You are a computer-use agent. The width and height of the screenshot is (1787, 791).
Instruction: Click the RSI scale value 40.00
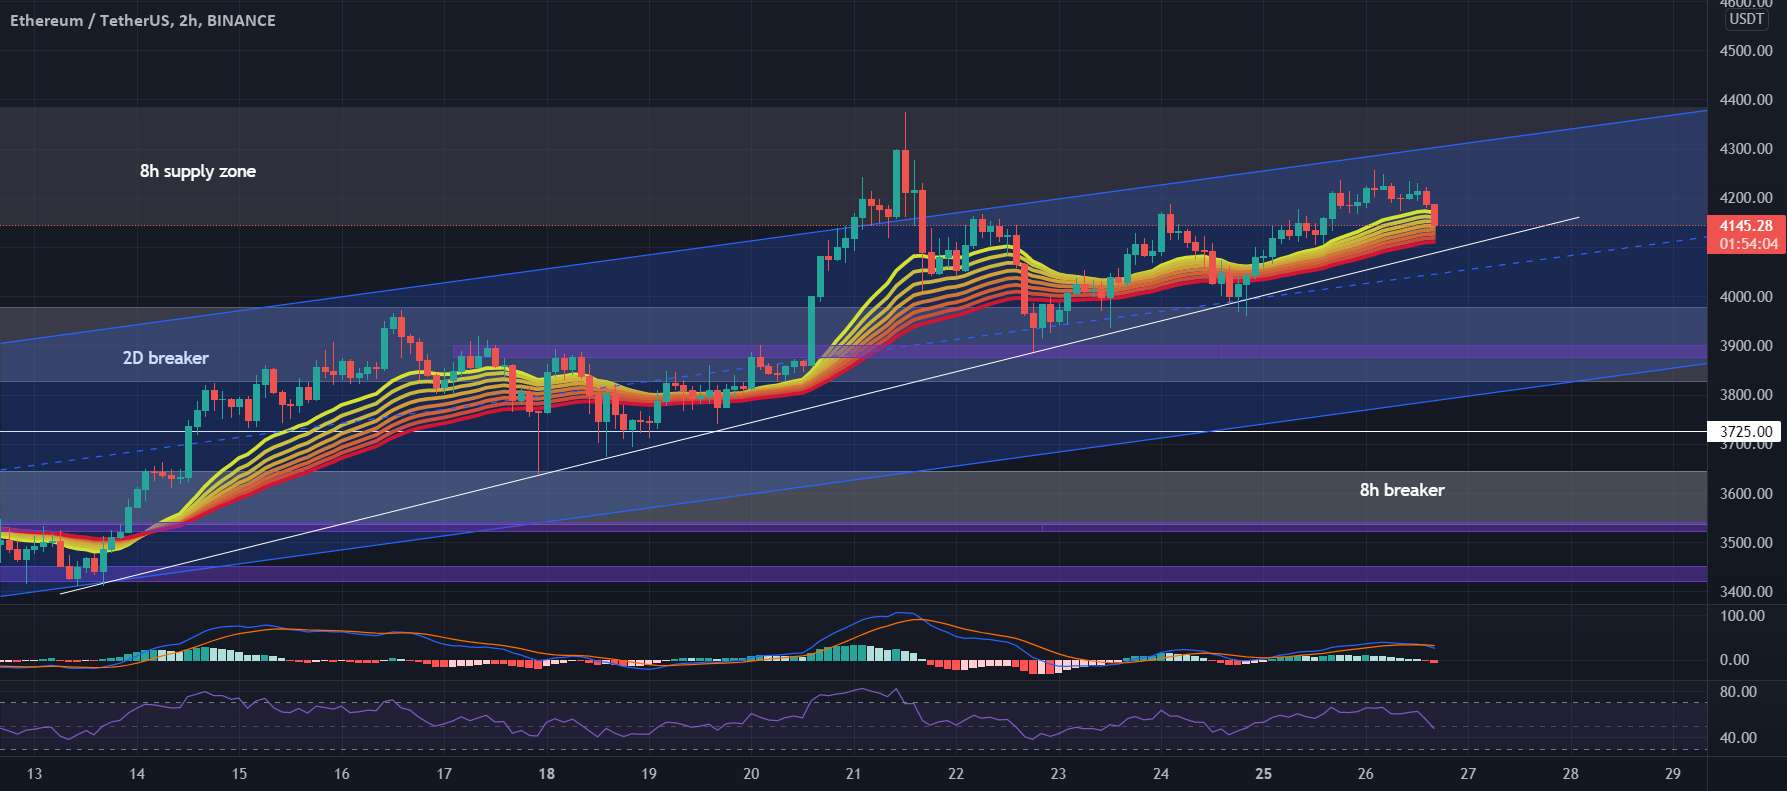[1738, 738]
